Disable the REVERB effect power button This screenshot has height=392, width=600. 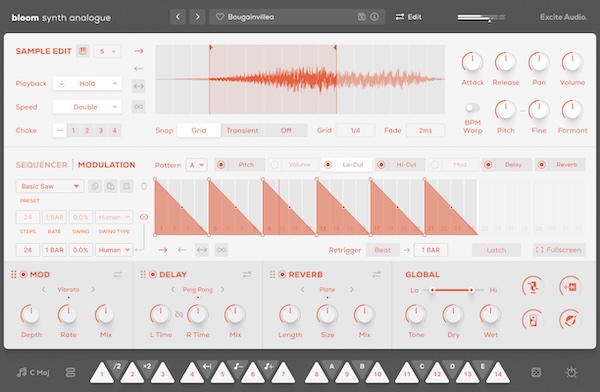[282, 274]
